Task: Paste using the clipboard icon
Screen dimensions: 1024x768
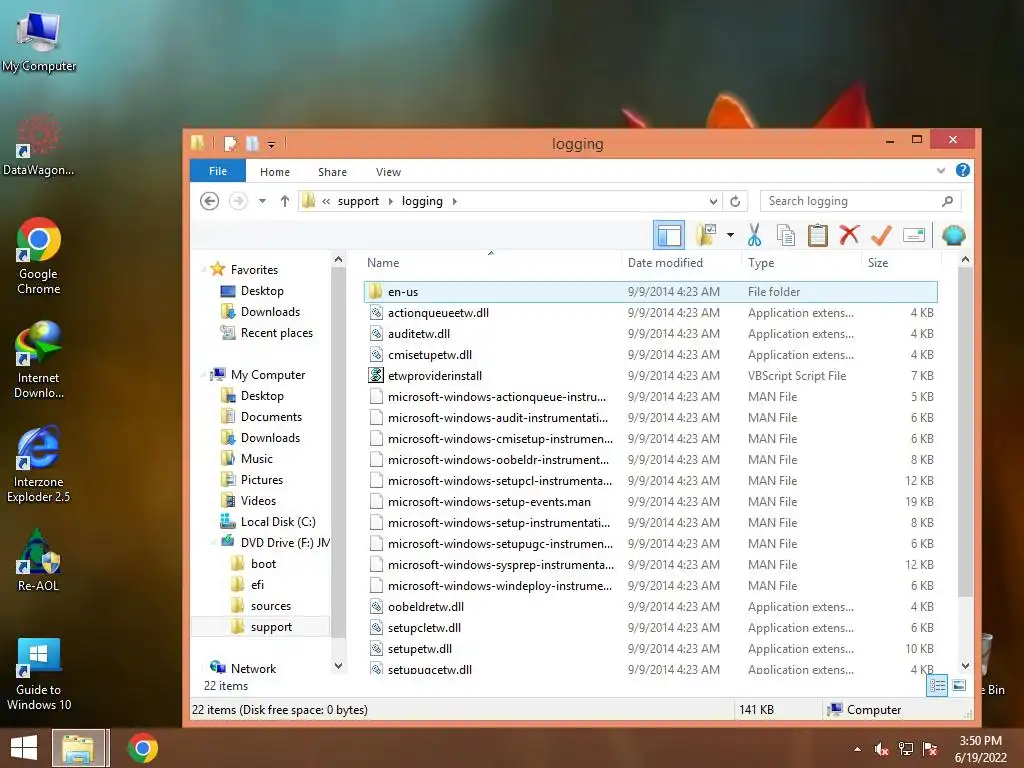Action: tap(818, 235)
